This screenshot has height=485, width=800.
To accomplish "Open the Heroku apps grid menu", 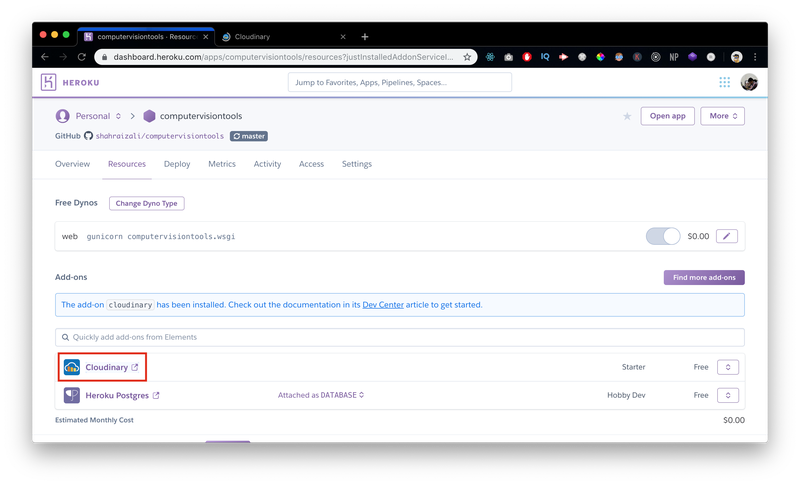I will tap(724, 82).
